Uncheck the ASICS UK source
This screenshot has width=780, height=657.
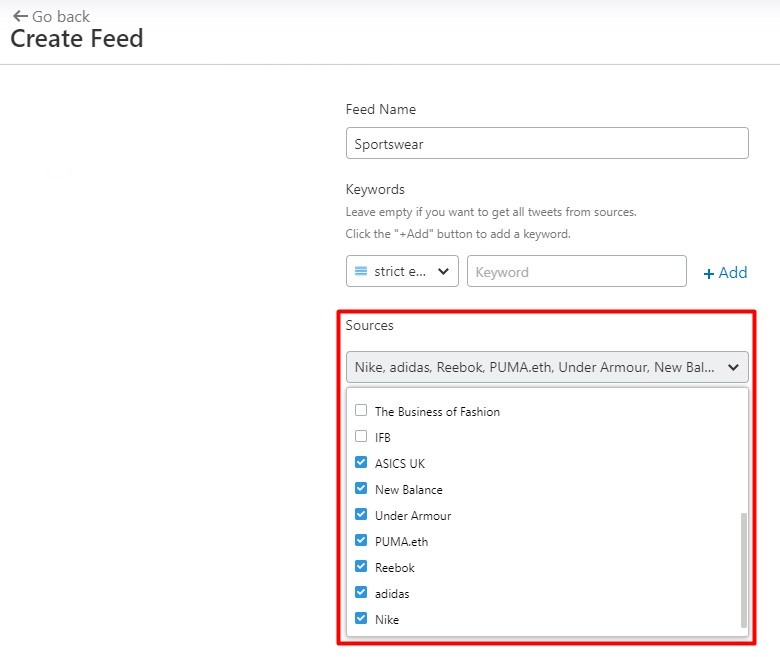tap(361, 463)
